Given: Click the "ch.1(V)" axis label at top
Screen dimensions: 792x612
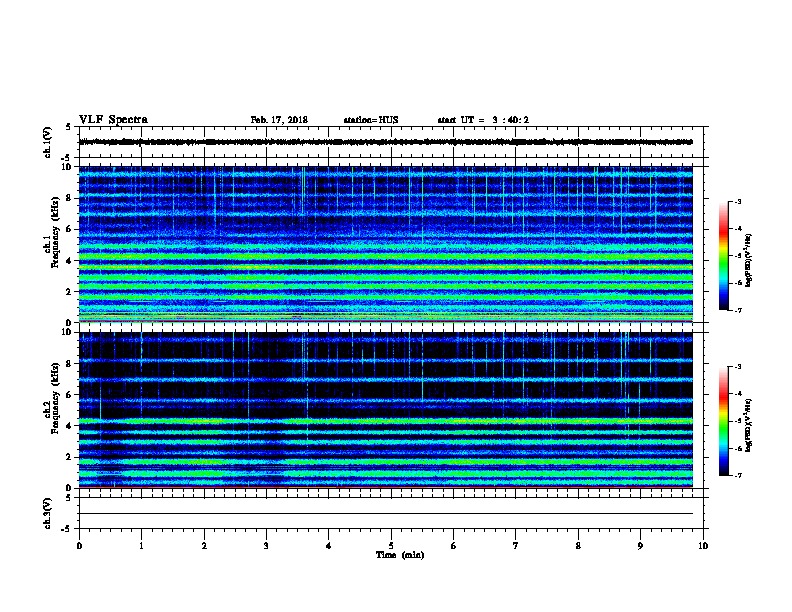Looking at the screenshot, I should coord(47,142).
